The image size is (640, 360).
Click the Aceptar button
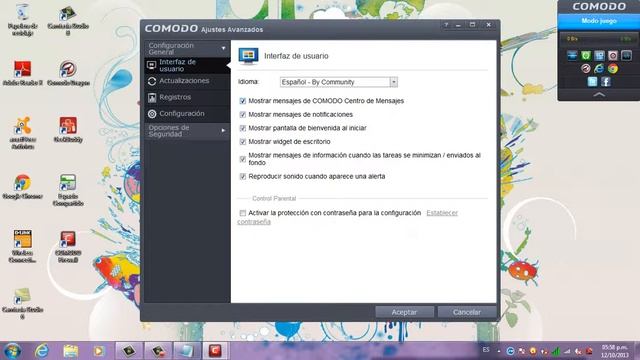[x=404, y=312]
